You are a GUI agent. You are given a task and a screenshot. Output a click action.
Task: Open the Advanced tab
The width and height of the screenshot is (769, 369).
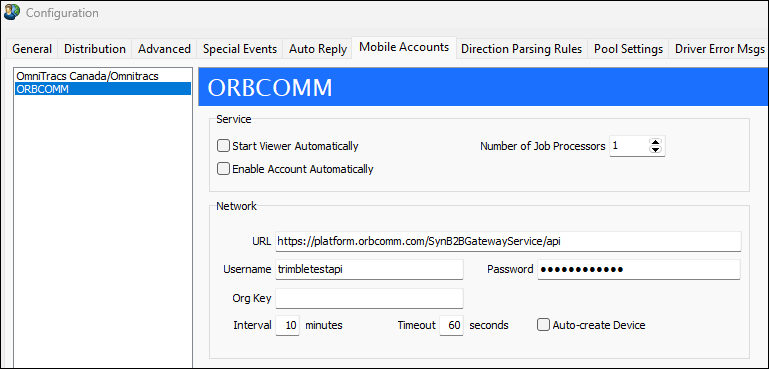click(x=164, y=49)
